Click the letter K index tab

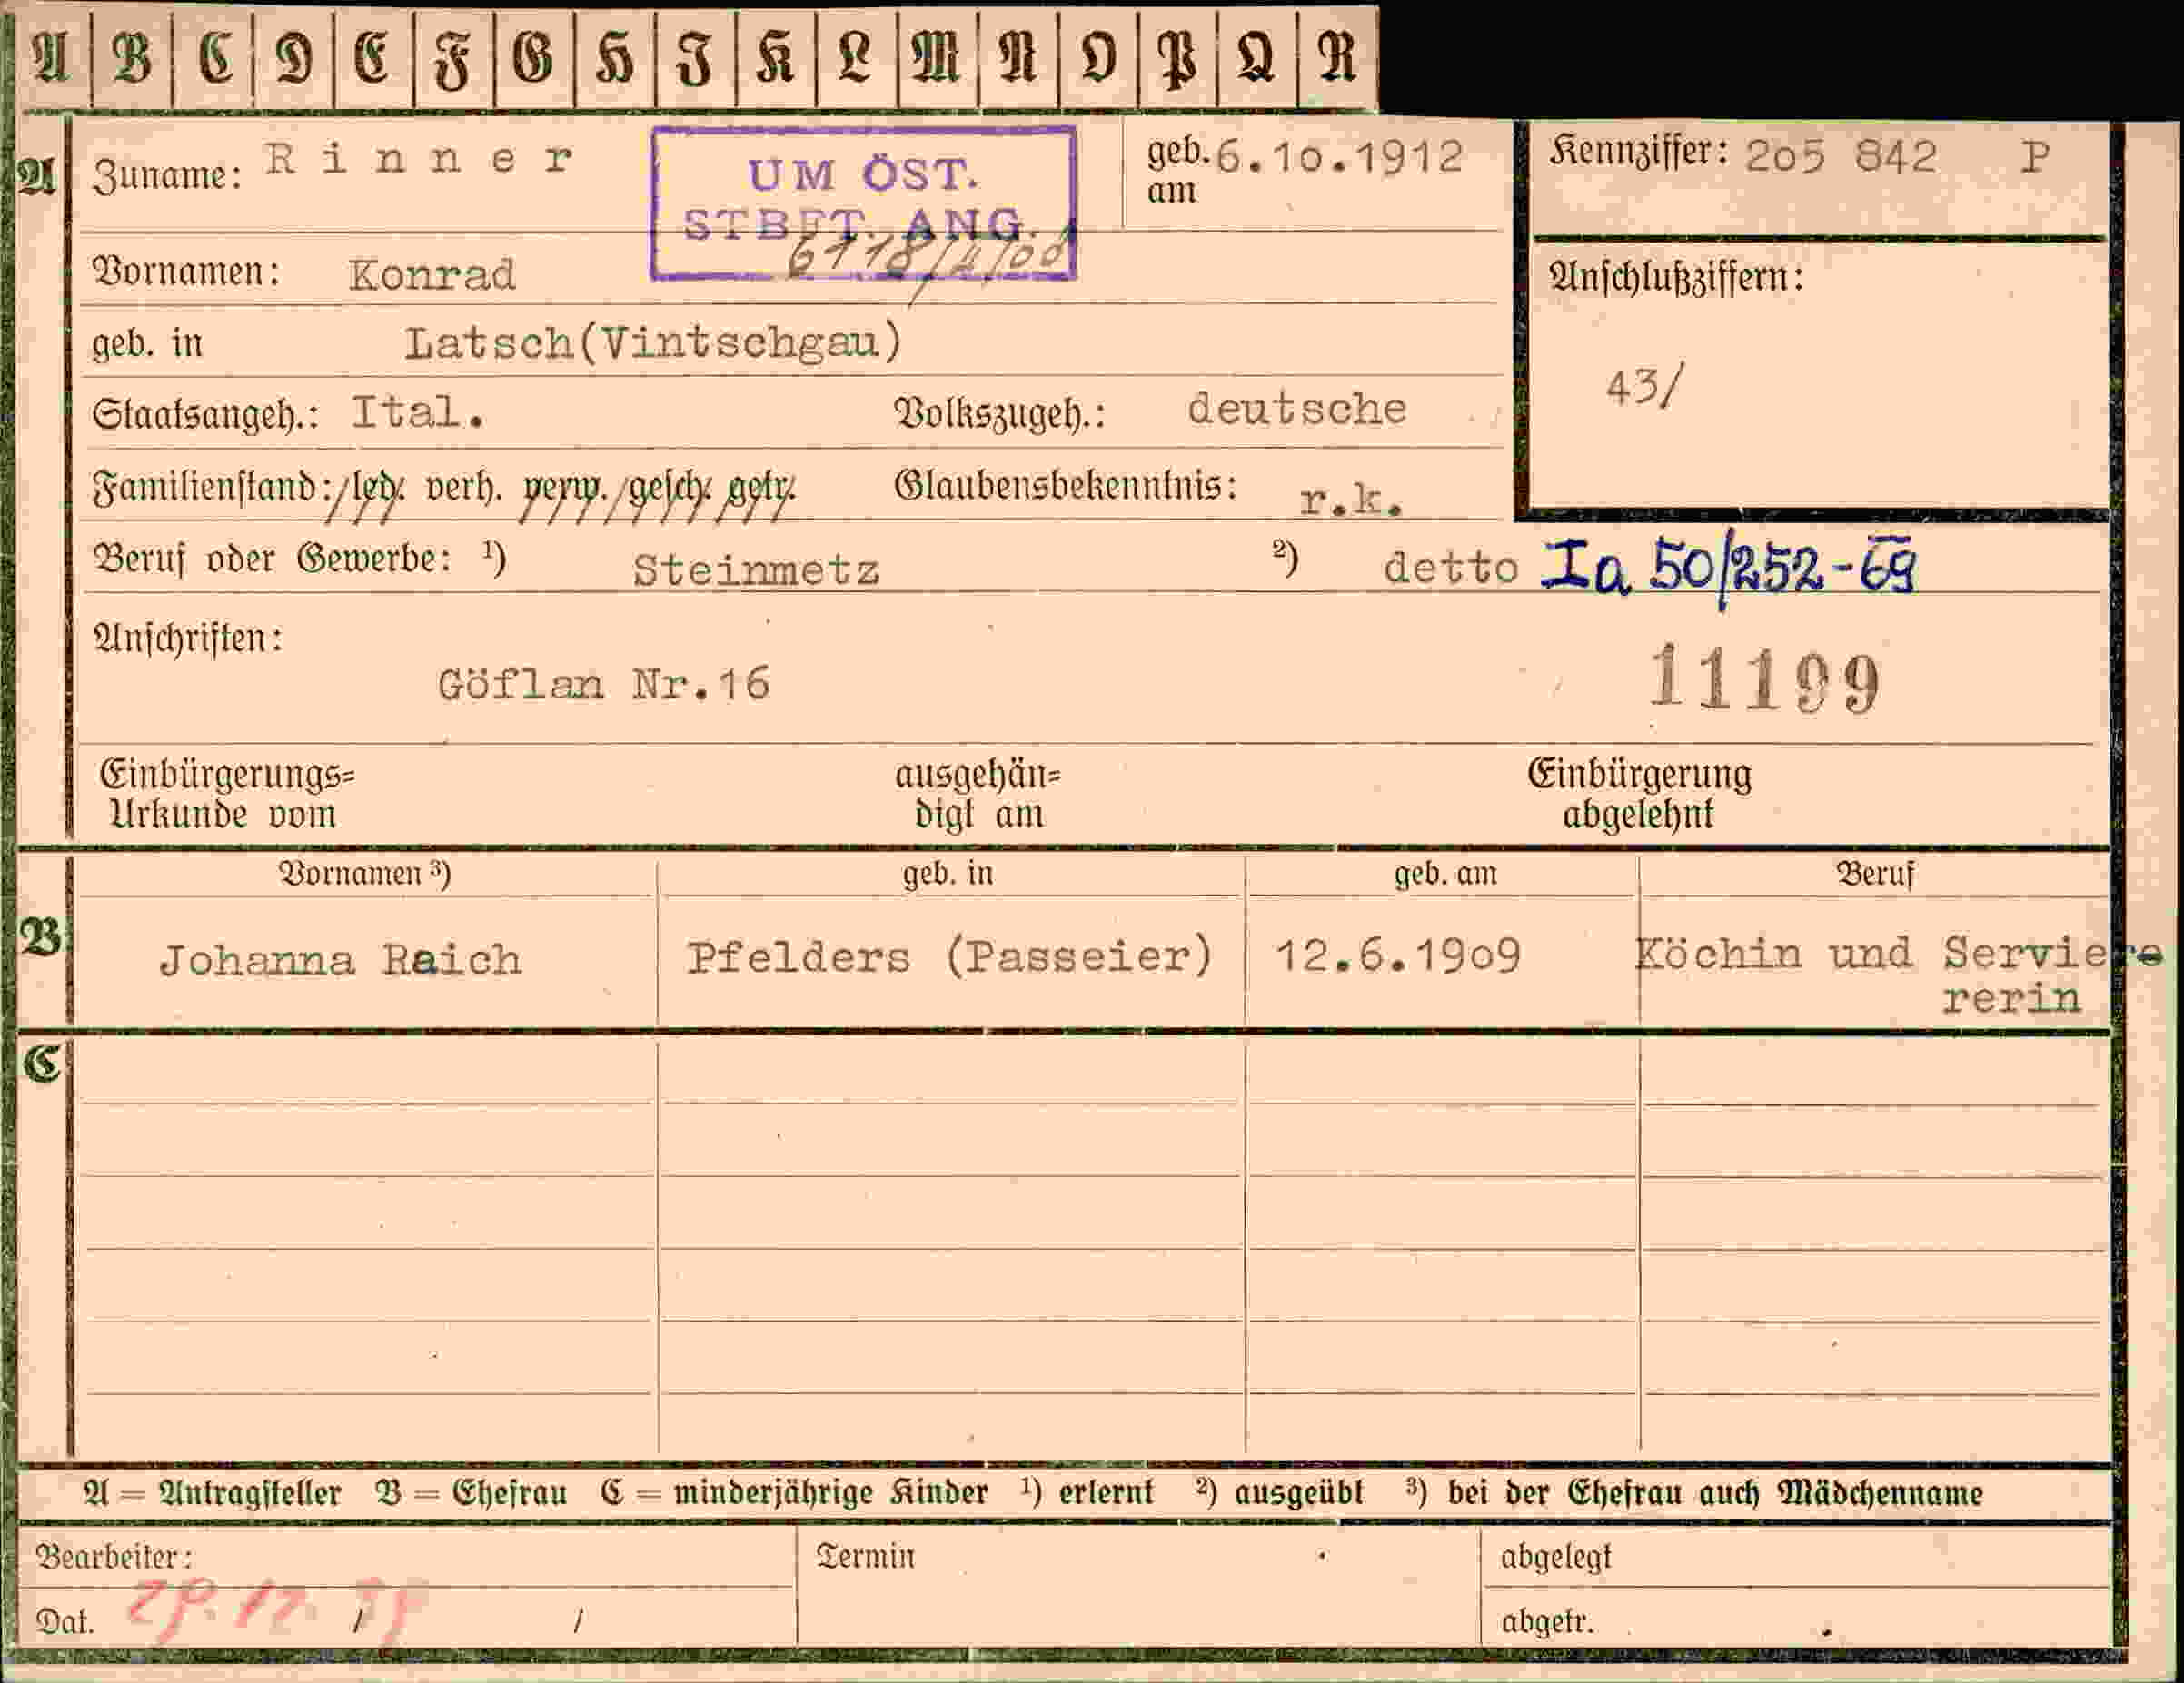tap(776, 58)
